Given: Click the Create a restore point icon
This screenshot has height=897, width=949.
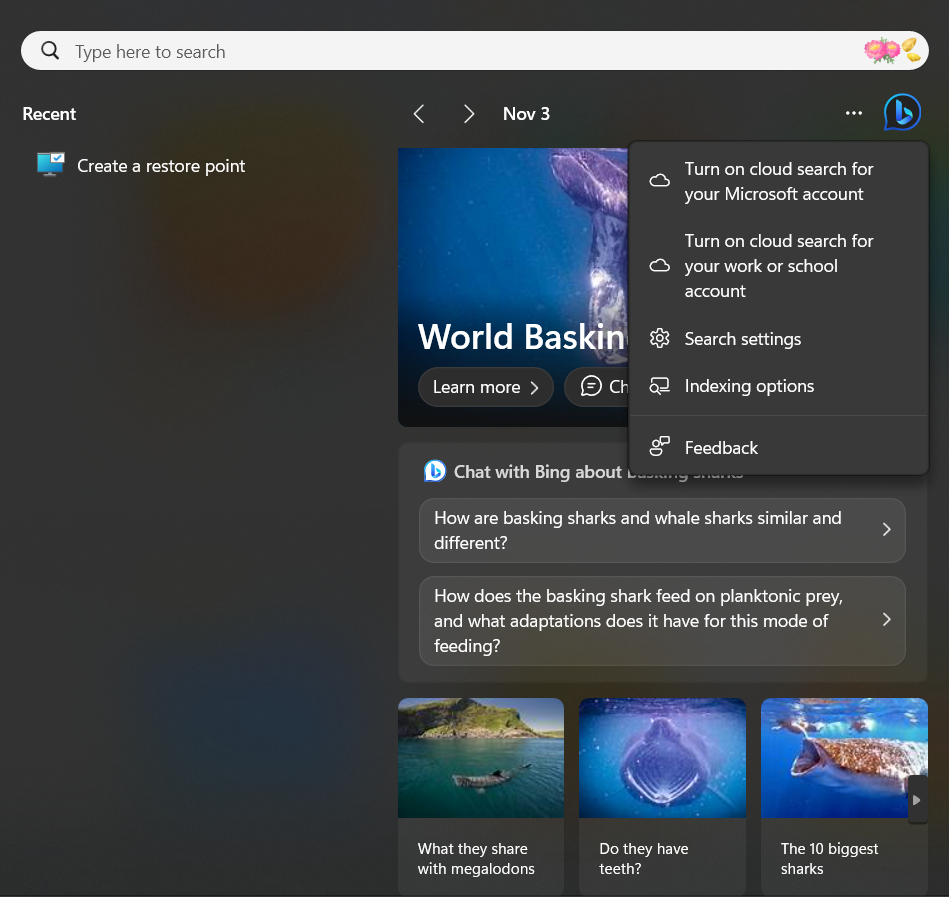Looking at the screenshot, I should click(49, 165).
